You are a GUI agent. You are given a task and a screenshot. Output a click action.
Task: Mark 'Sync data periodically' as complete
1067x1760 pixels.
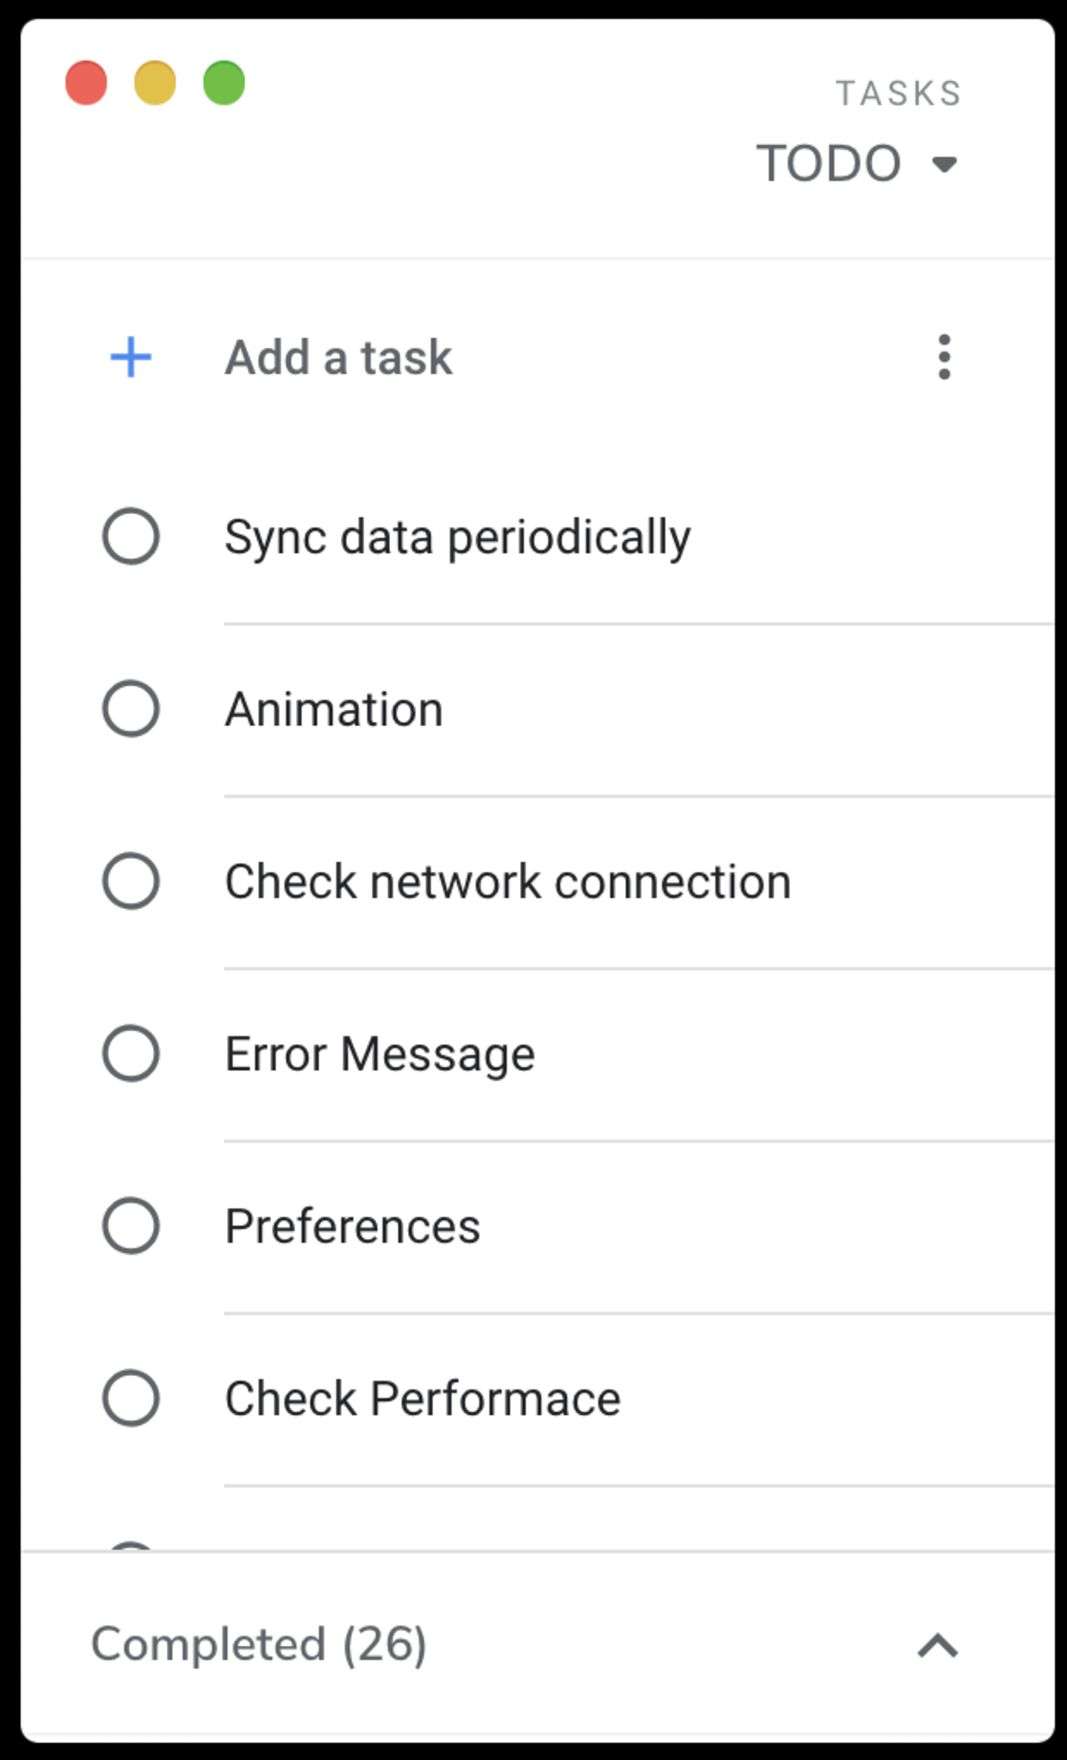tap(131, 537)
